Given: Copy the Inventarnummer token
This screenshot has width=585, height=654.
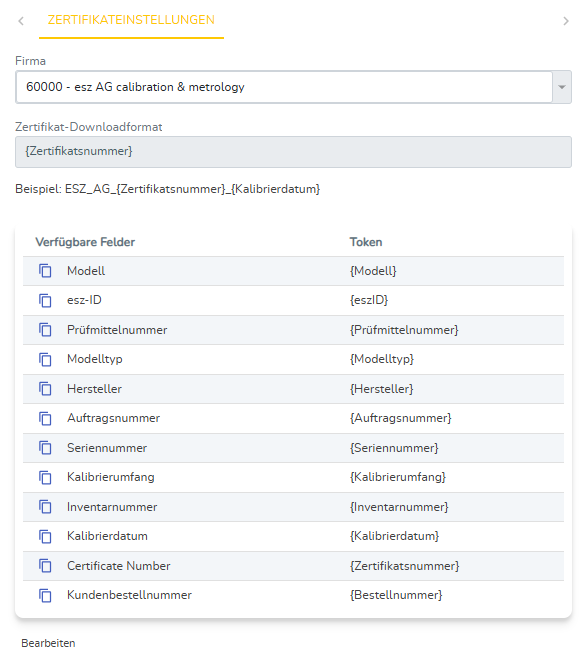Looking at the screenshot, I should pos(45,507).
